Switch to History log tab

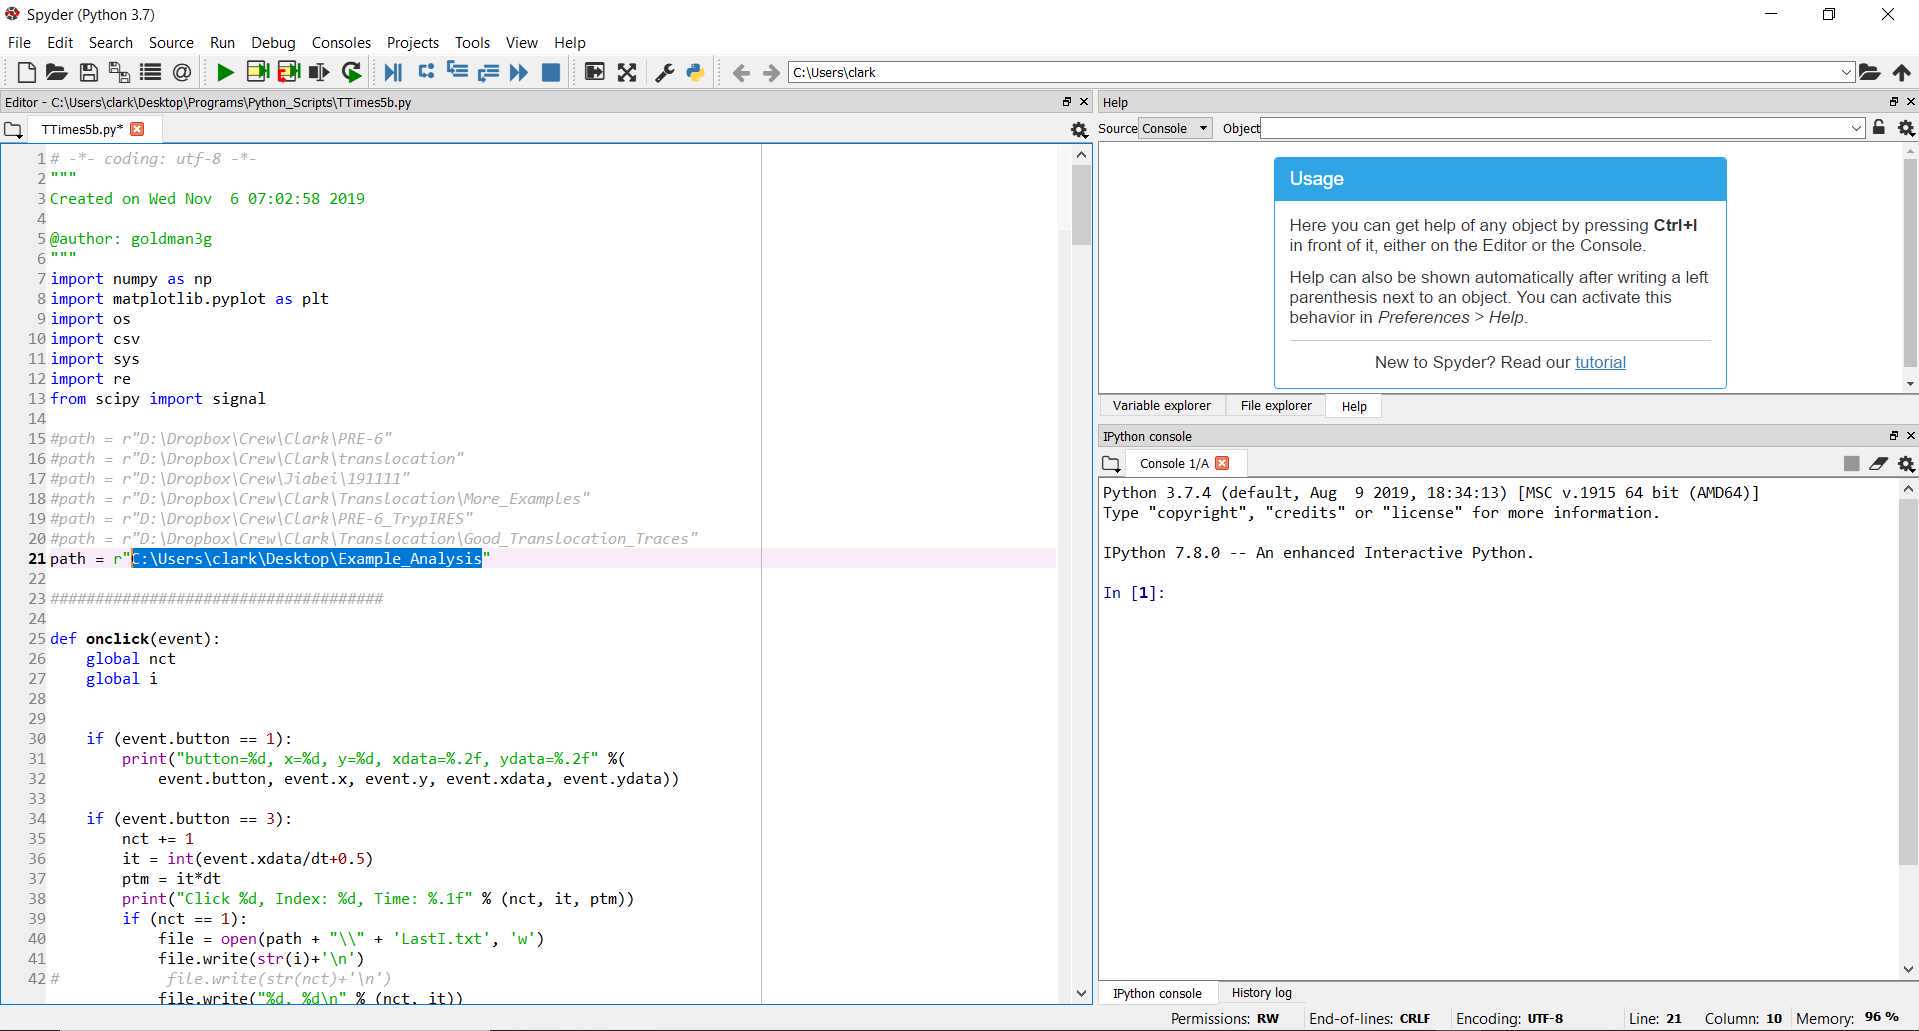pos(1261,993)
